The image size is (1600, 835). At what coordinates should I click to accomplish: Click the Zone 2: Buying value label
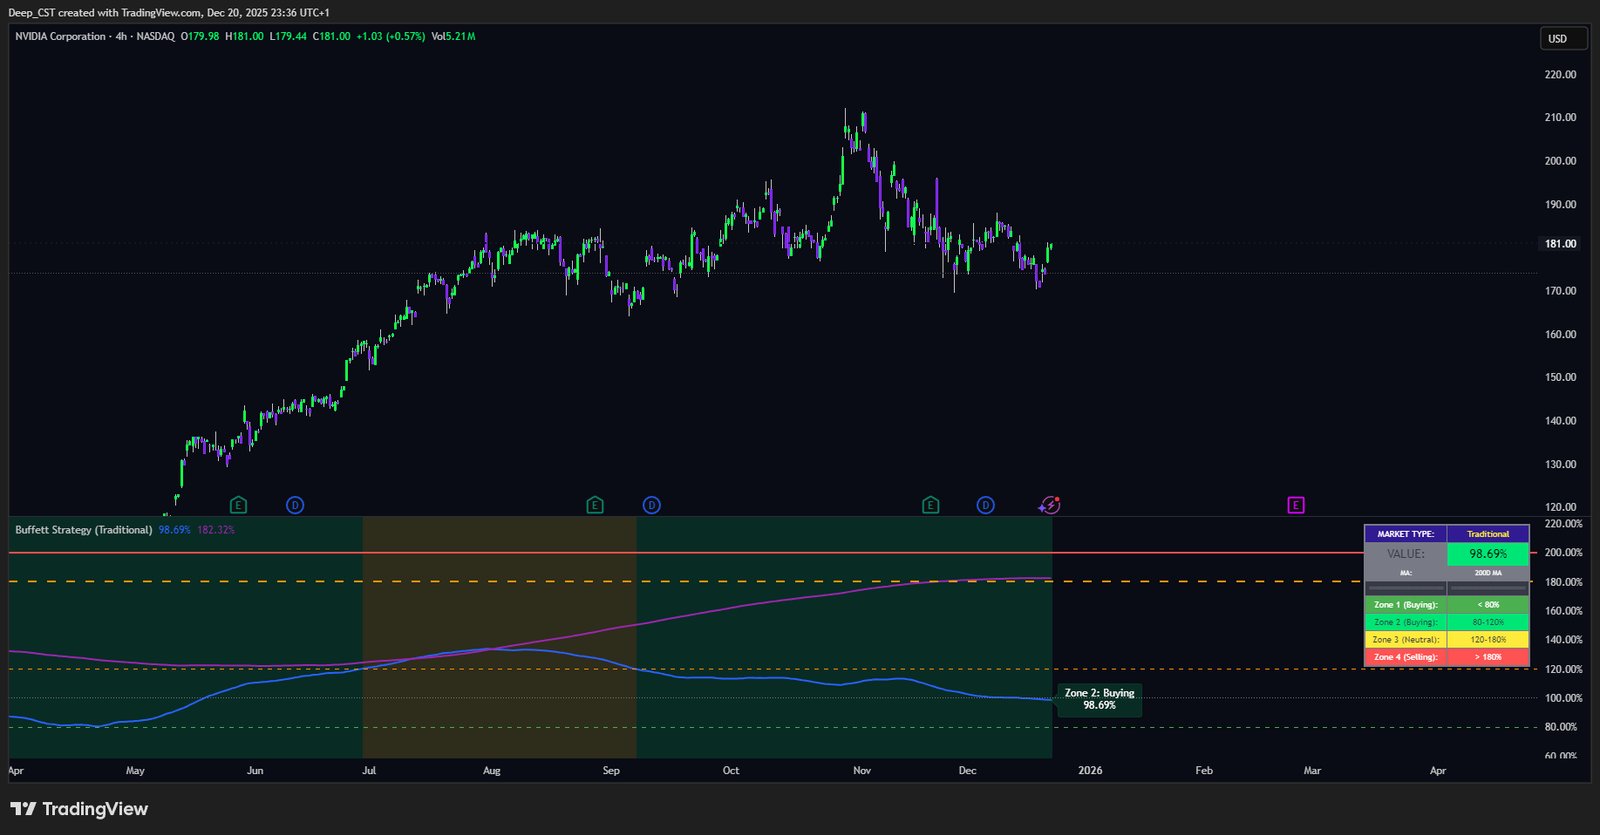(x=1099, y=699)
